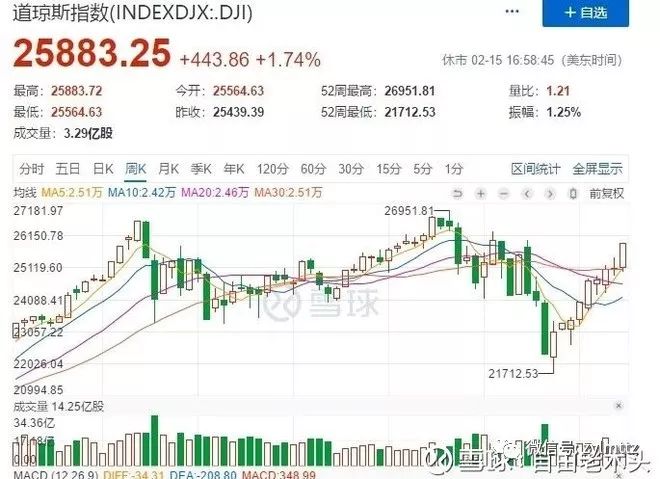Select the 1分 interval tab

454,169
